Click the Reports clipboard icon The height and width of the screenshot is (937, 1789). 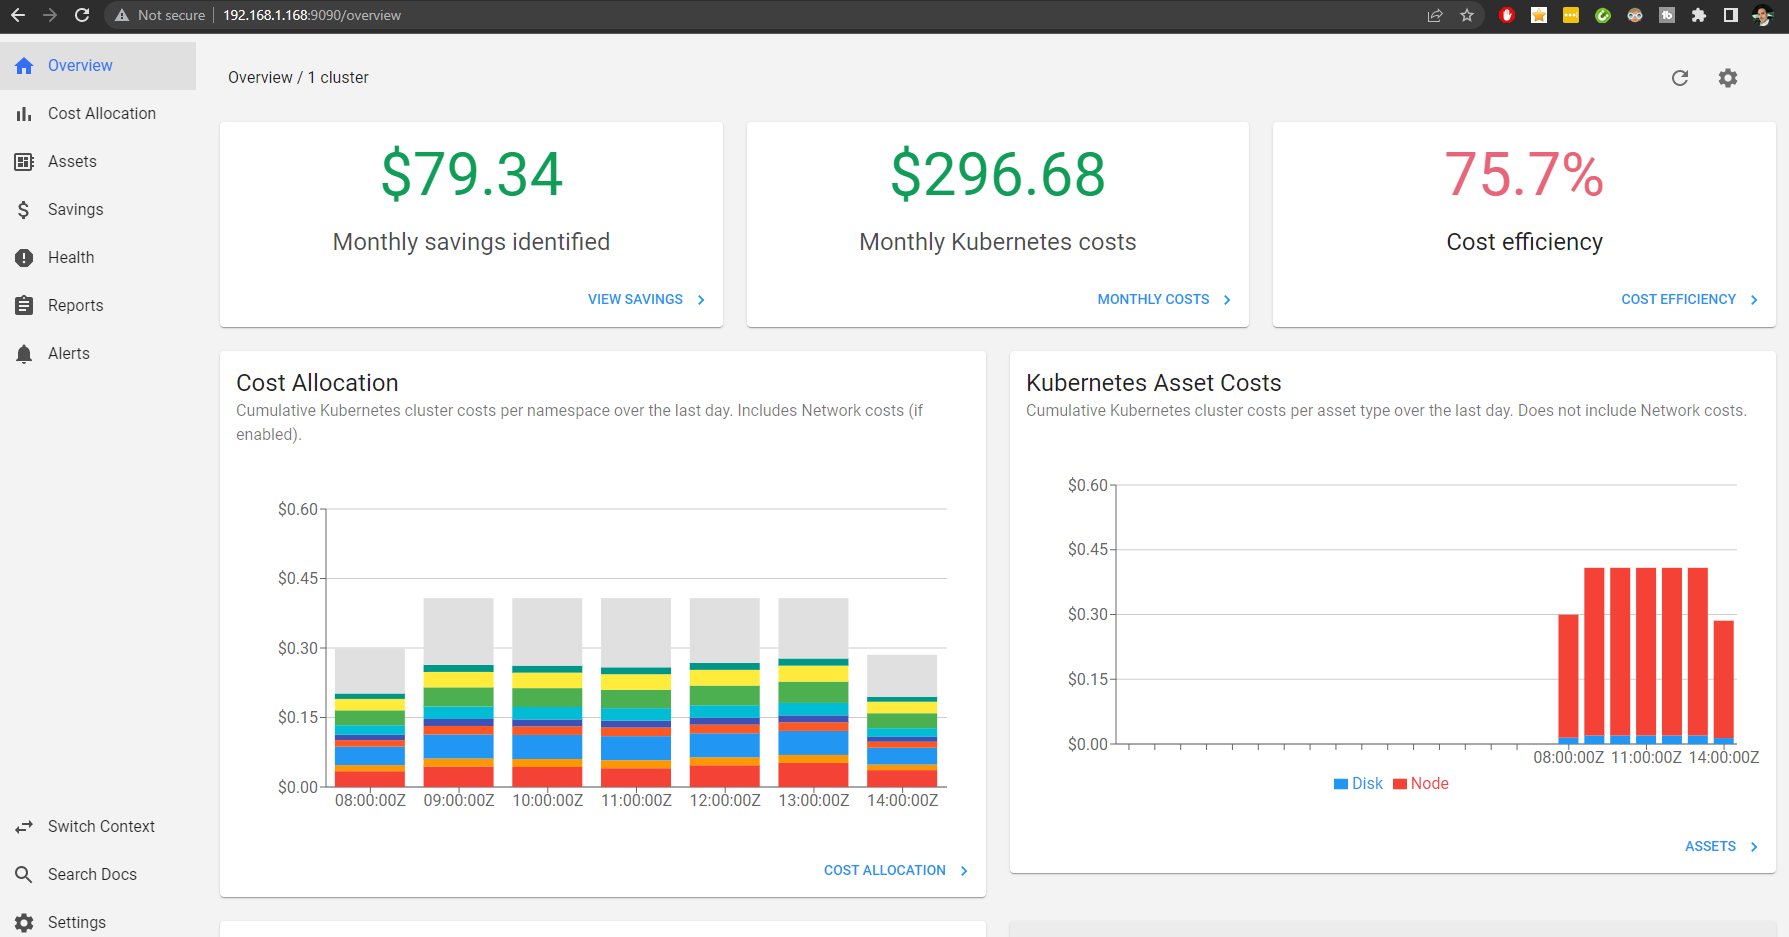coord(24,306)
